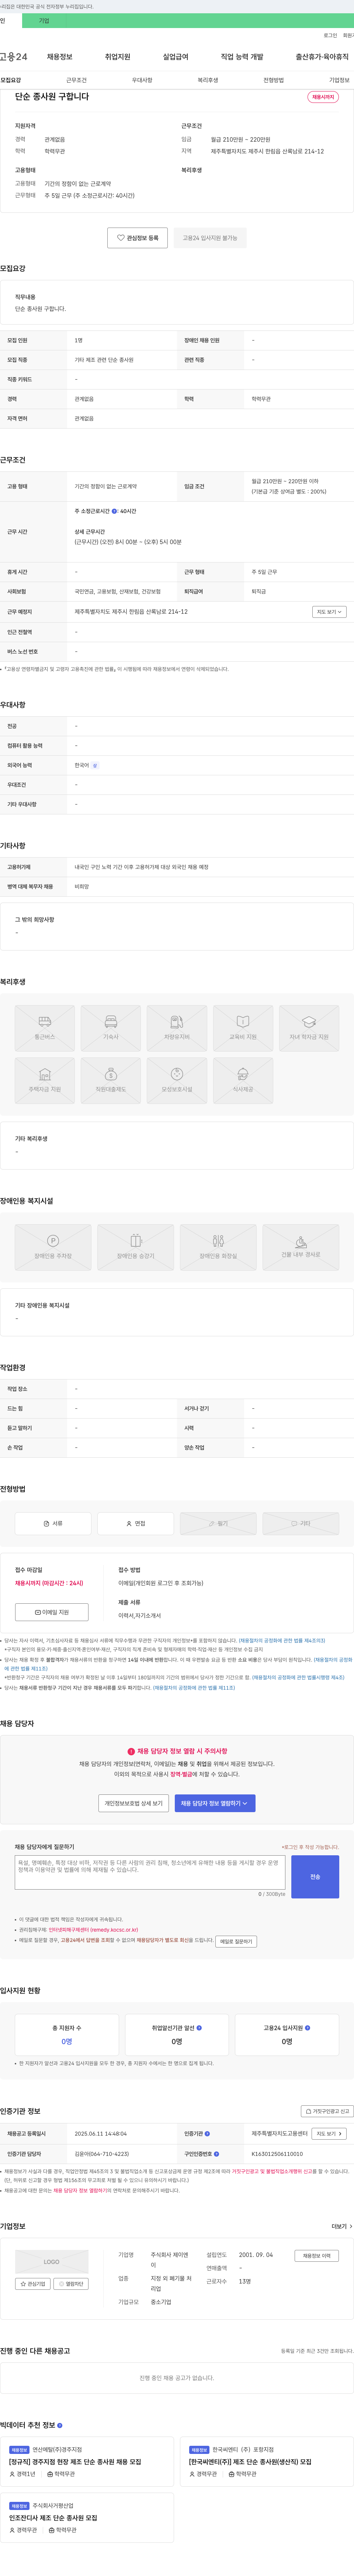The width and height of the screenshot is (354, 2576).
Task: Open the 실업급여 menu
Action: (x=176, y=57)
